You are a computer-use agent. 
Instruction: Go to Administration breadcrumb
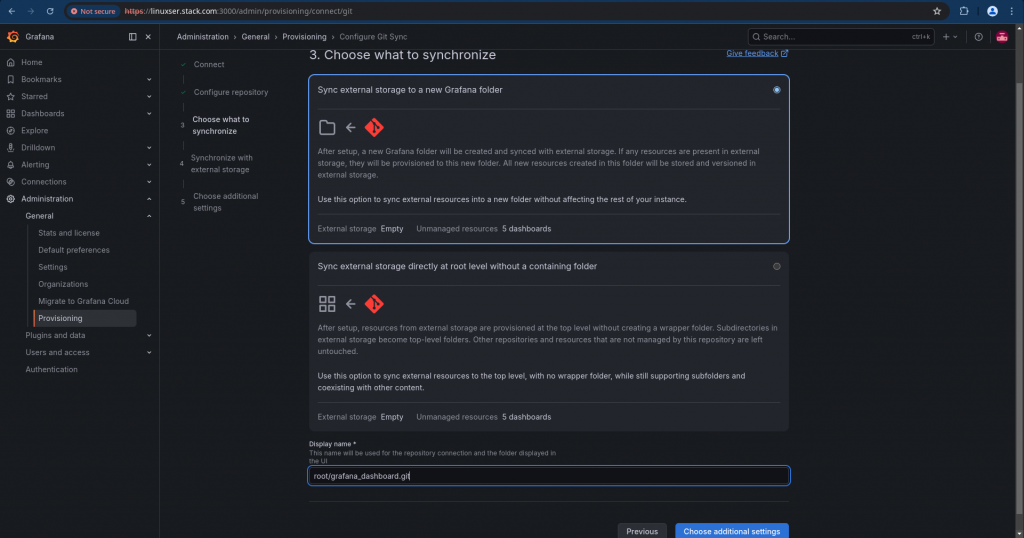202,37
